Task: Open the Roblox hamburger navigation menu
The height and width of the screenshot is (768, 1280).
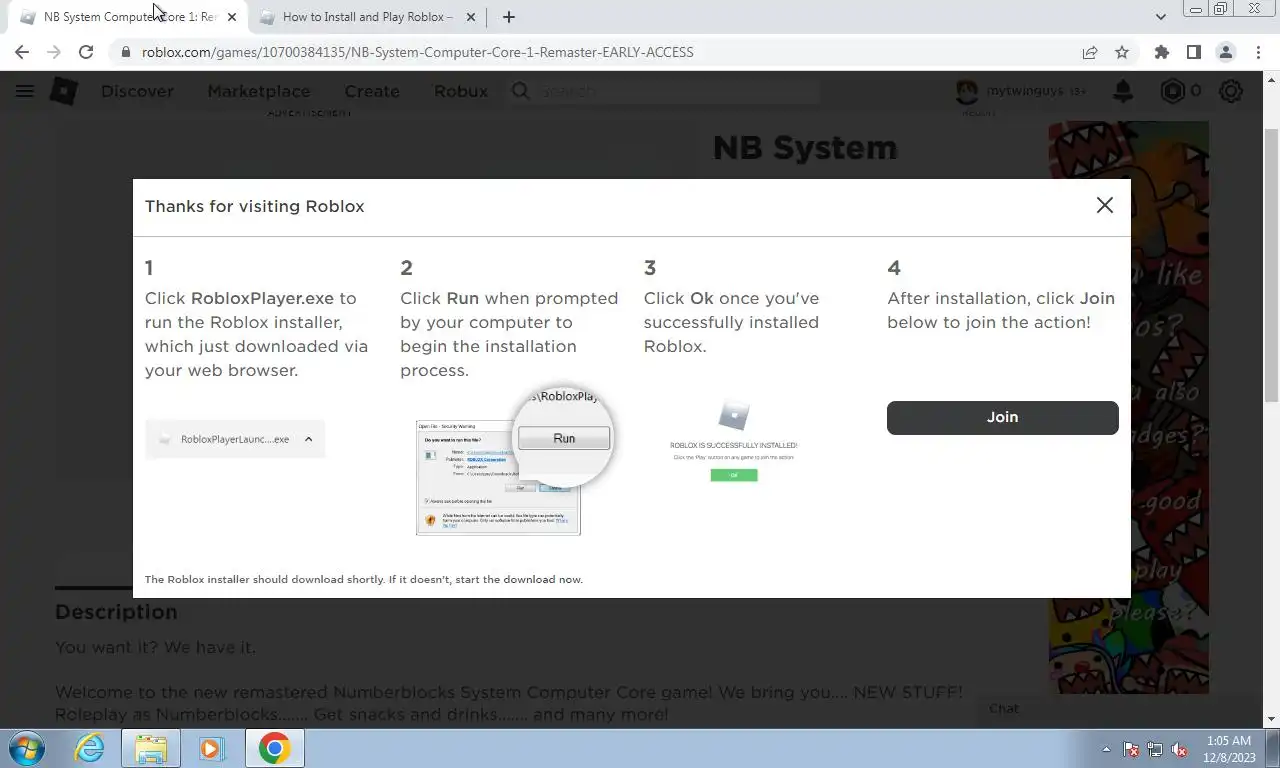Action: 25,91
